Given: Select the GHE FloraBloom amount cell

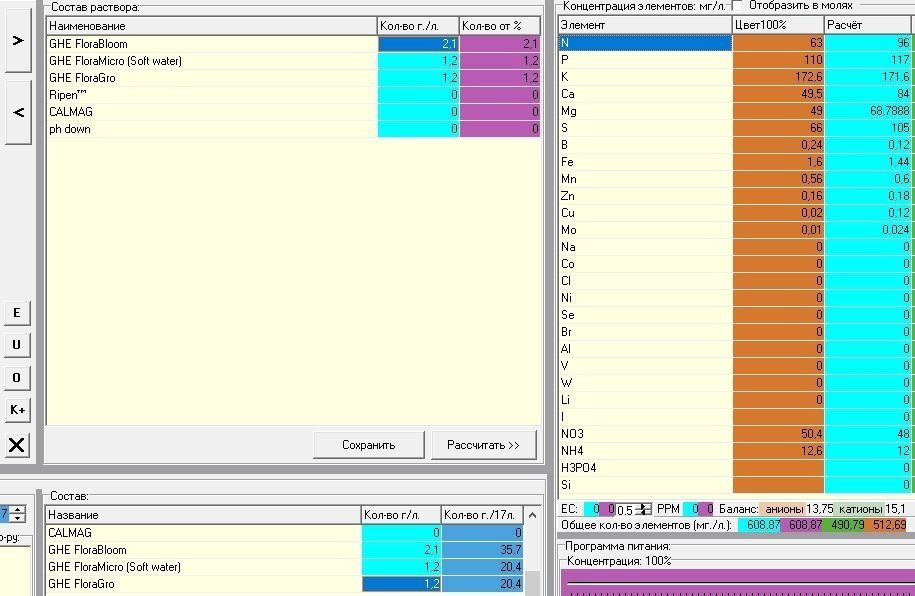Looking at the screenshot, I should pos(418,44).
